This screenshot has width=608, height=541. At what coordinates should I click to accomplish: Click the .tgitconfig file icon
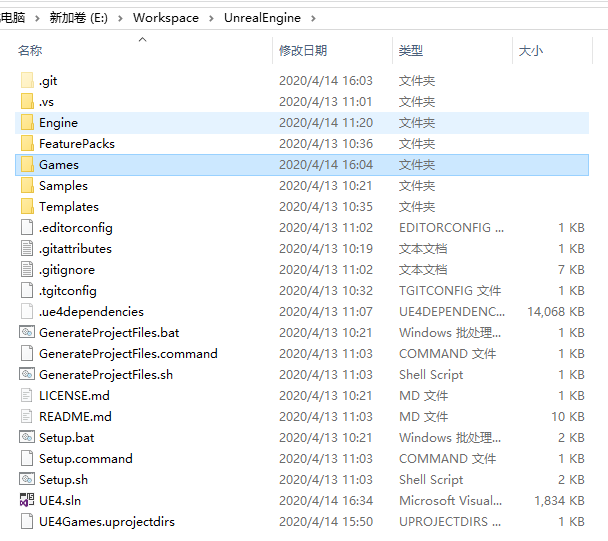pyautogui.click(x=27, y=290)
